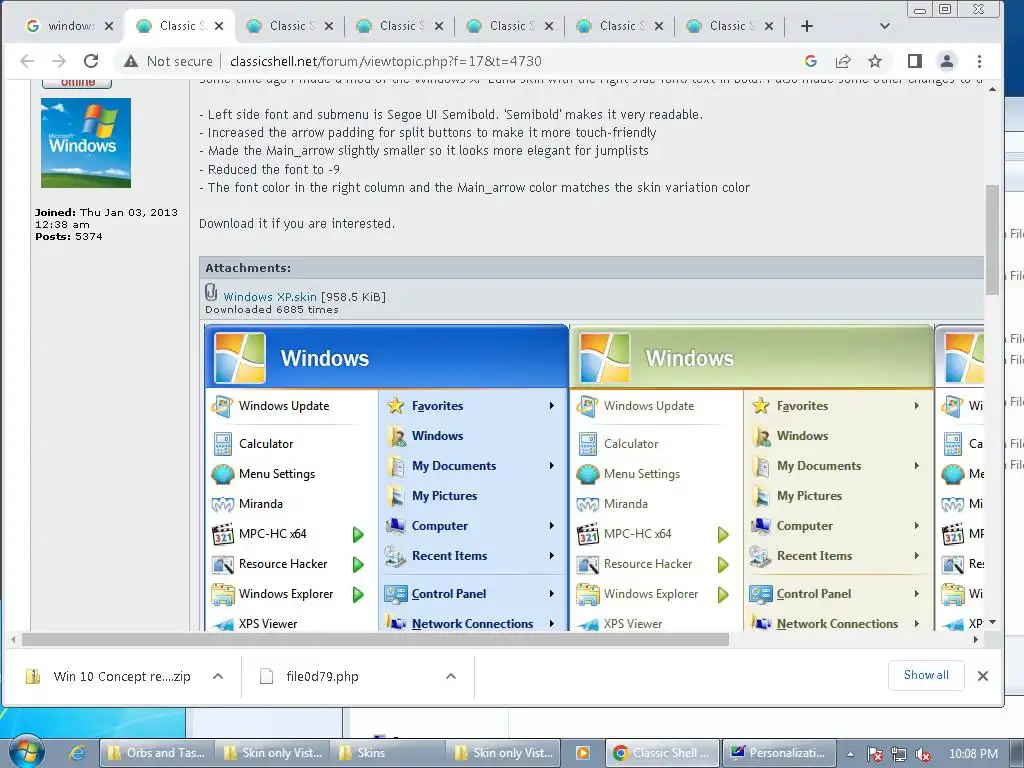Click 'Downloaded 6885 times' text
Image resolution: width=1024 pixels, height=768 pixels.
click(272, 310)
